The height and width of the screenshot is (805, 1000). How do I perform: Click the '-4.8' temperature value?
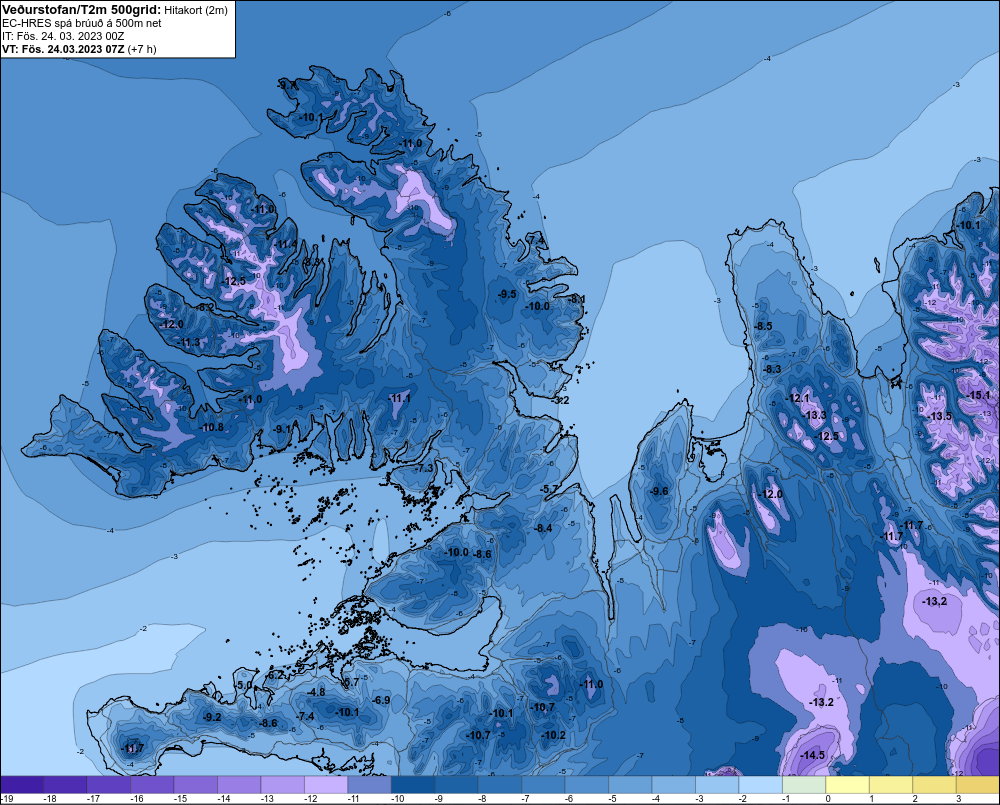pos(316,692)
